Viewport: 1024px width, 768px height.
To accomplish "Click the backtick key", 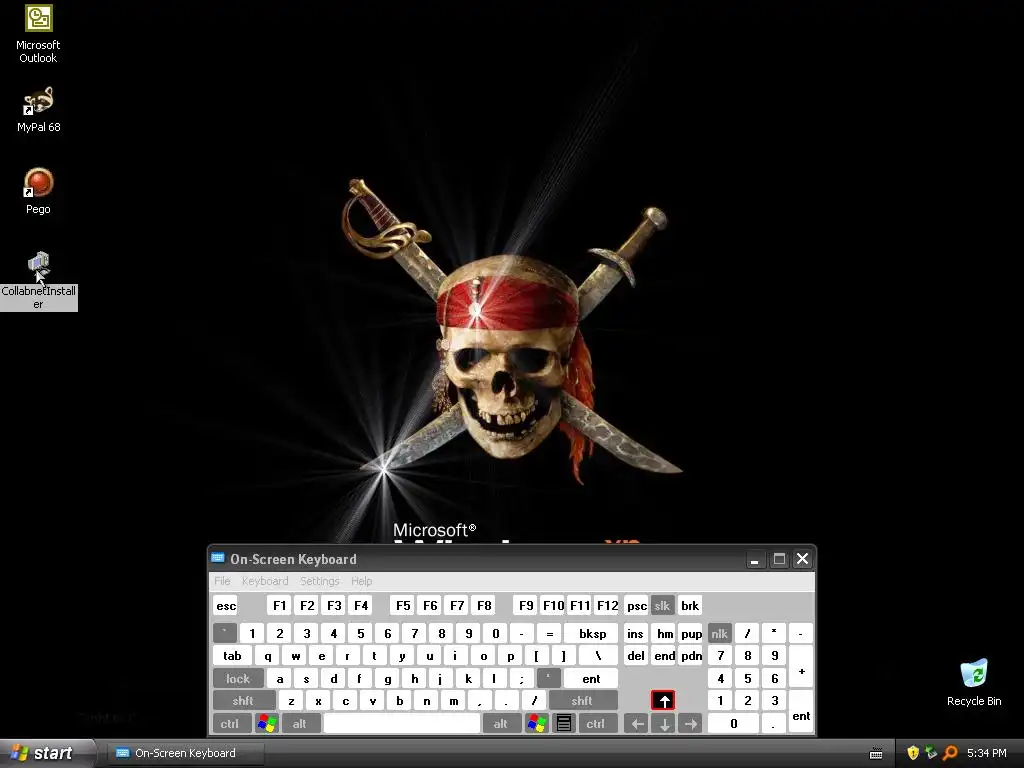I will click(225, 633).
